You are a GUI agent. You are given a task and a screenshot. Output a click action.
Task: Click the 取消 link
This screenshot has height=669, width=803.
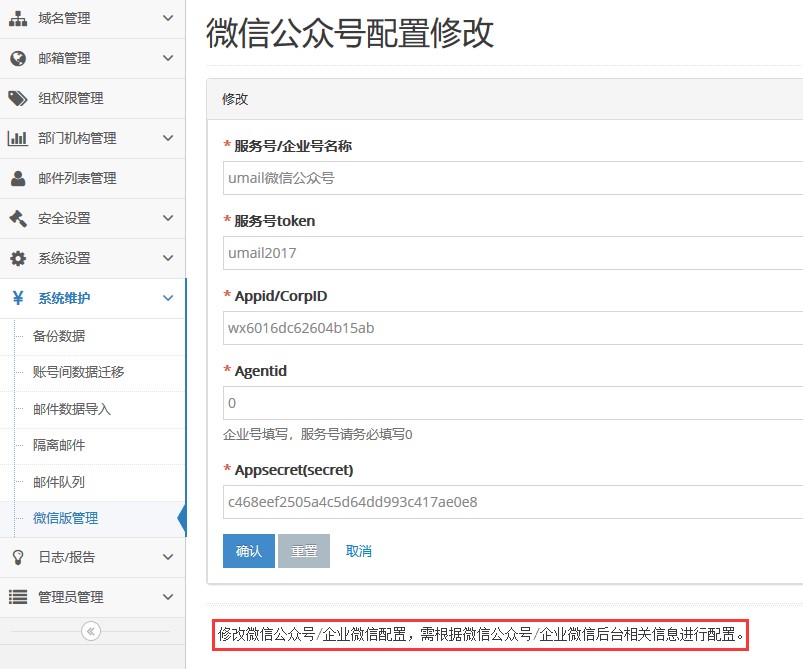coord(358,551)
